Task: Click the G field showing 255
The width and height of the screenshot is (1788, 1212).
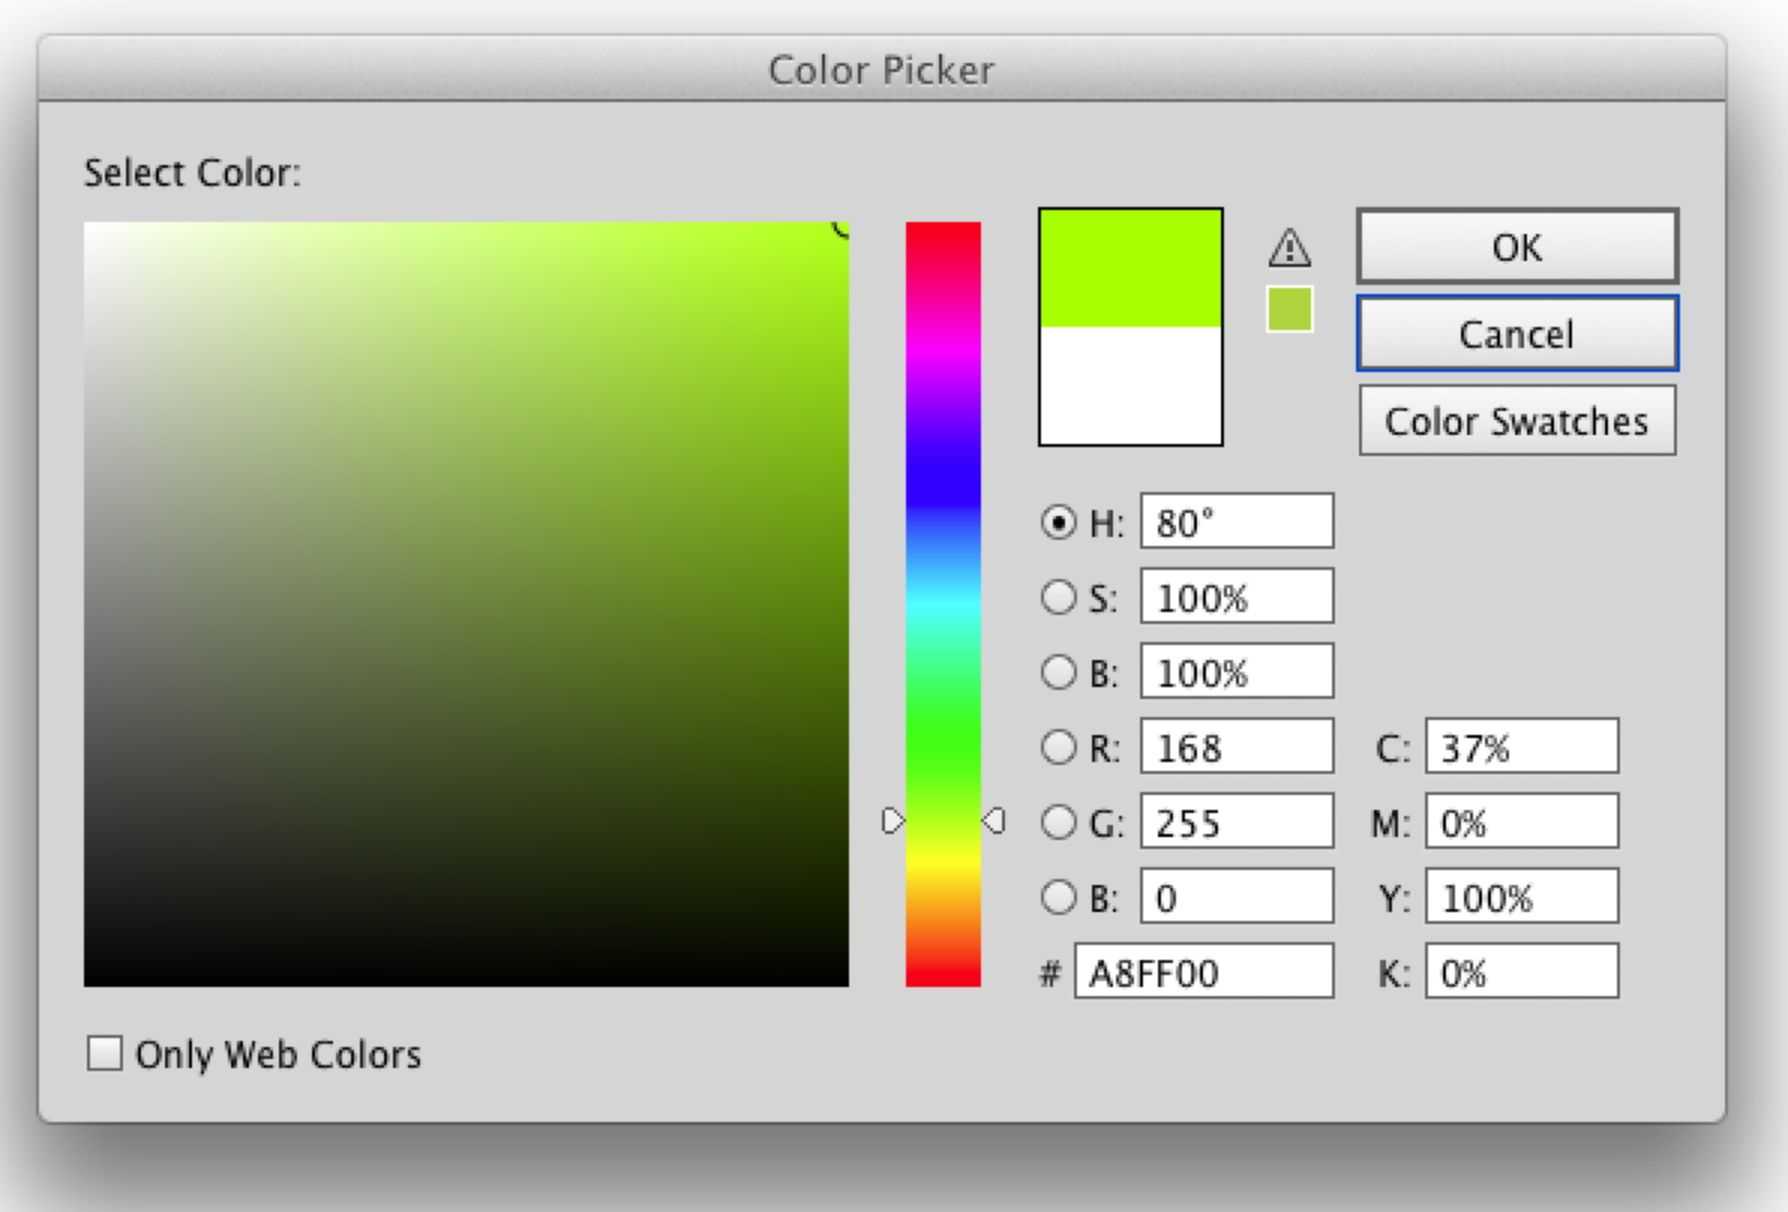Action: (x=1237, y=821)
